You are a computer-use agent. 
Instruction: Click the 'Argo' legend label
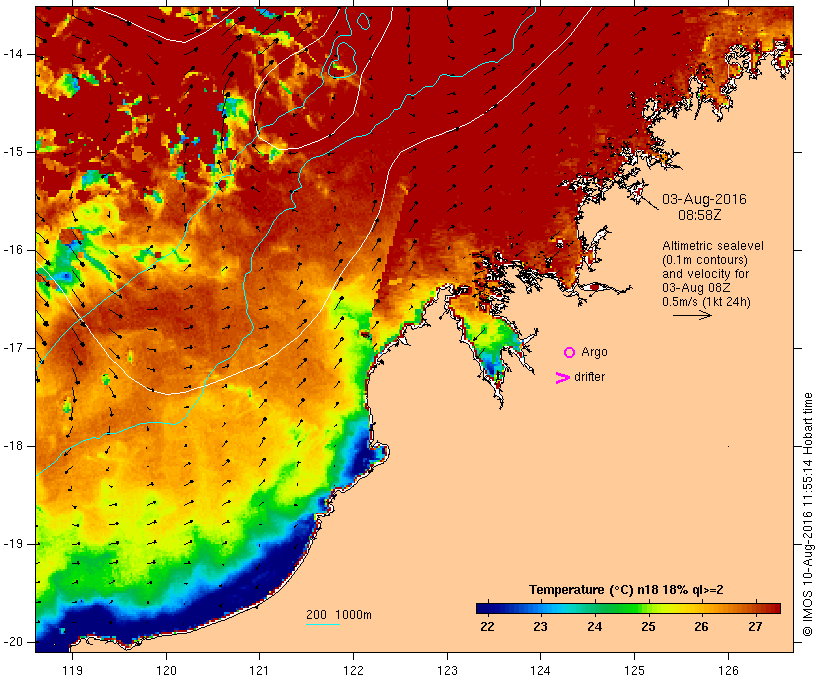click(x=595, y=352)
